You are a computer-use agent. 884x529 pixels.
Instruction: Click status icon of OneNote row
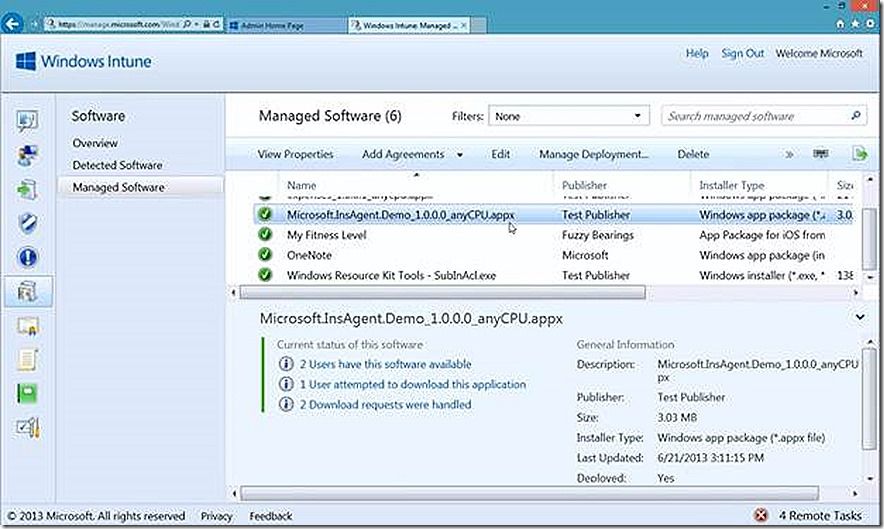[264, 255]
